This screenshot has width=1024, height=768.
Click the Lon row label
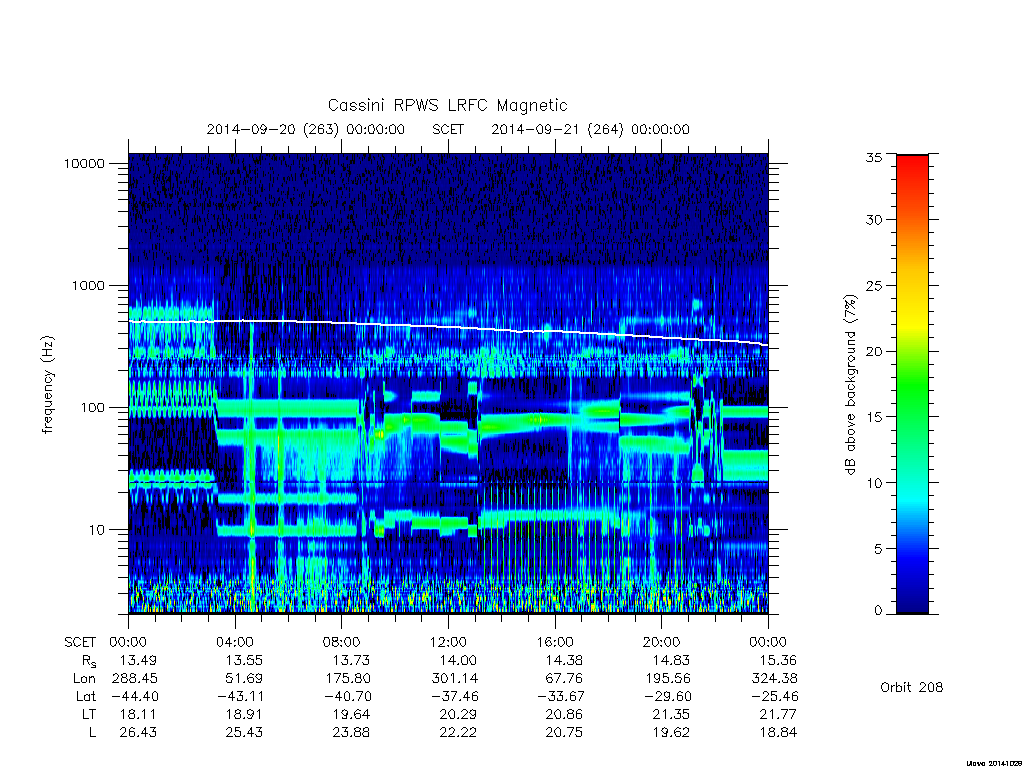click(x=84, y=679)
